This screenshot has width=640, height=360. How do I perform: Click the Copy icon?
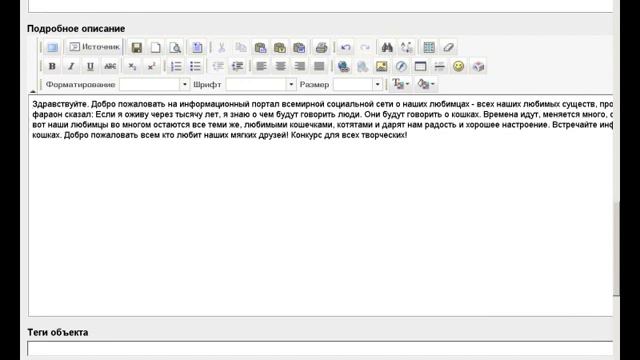pos(241,47)
